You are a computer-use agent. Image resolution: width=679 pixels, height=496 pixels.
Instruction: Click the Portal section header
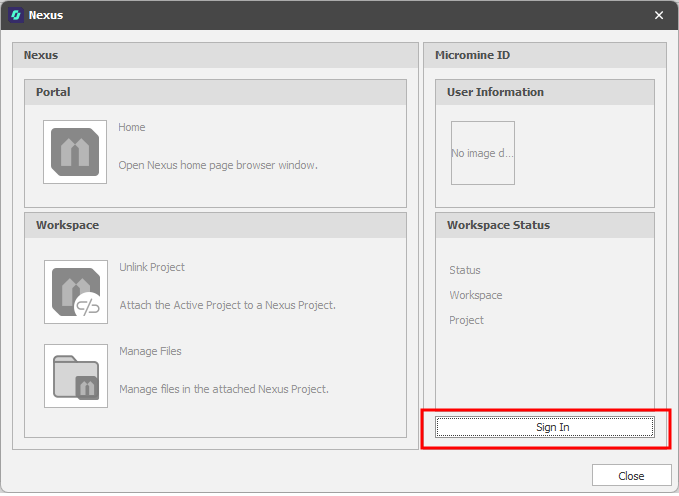(215, 92)
